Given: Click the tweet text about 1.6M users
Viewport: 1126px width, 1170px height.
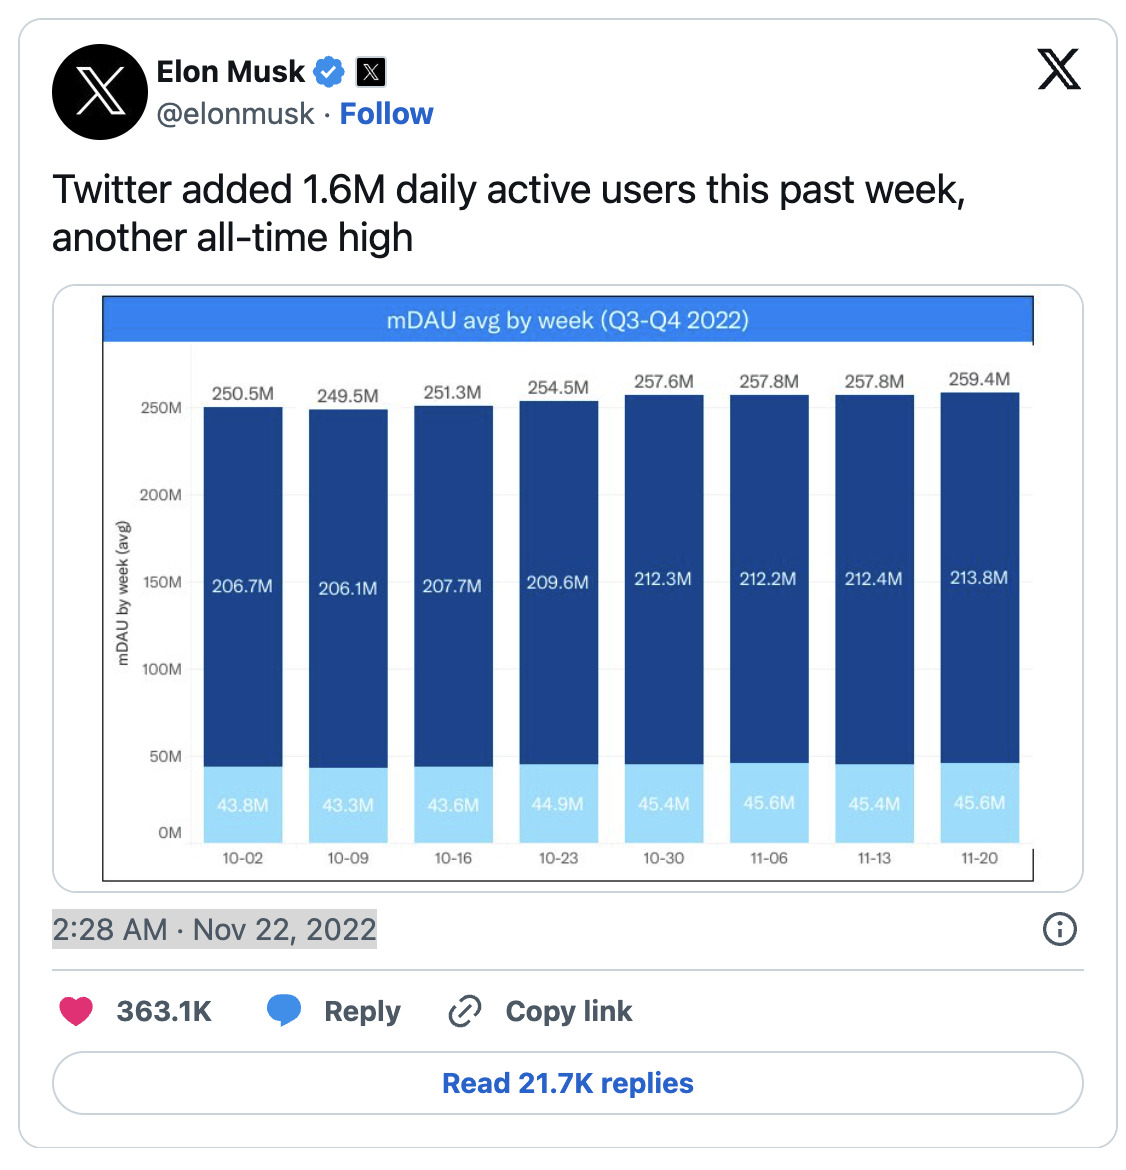Looking at the screenshot, I should pyautogui.click(x=508, y=213).
